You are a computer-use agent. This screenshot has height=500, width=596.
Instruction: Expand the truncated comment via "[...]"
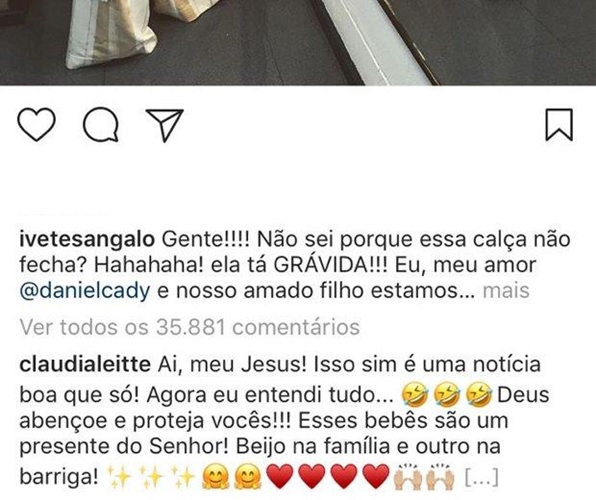pos(482,477)
